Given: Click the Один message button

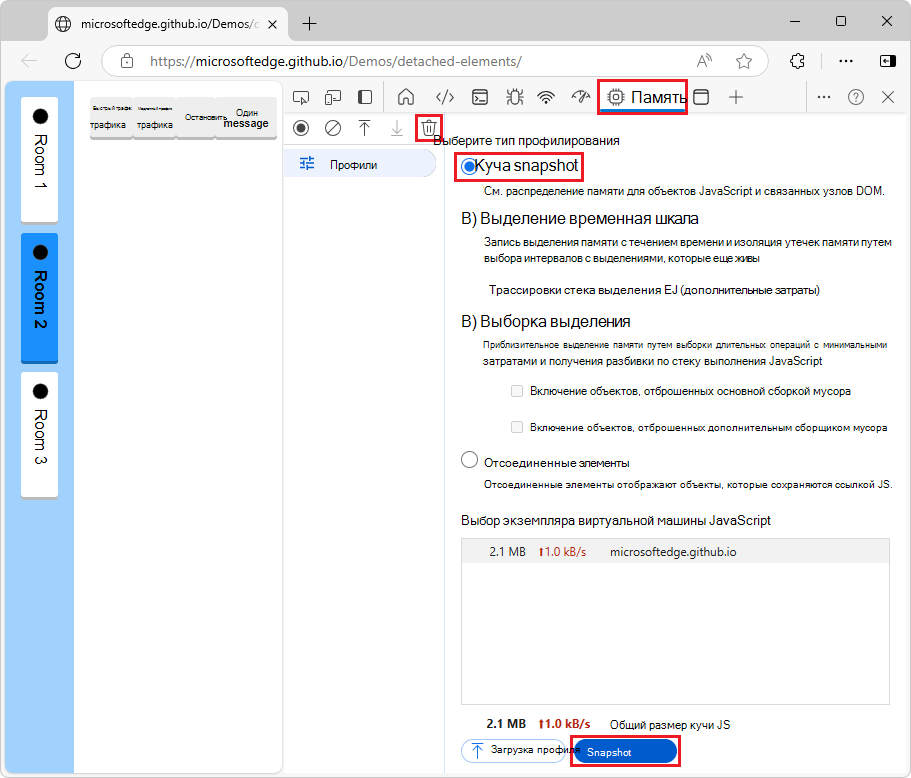Looking at the screenshot, I should coord(246,118).
